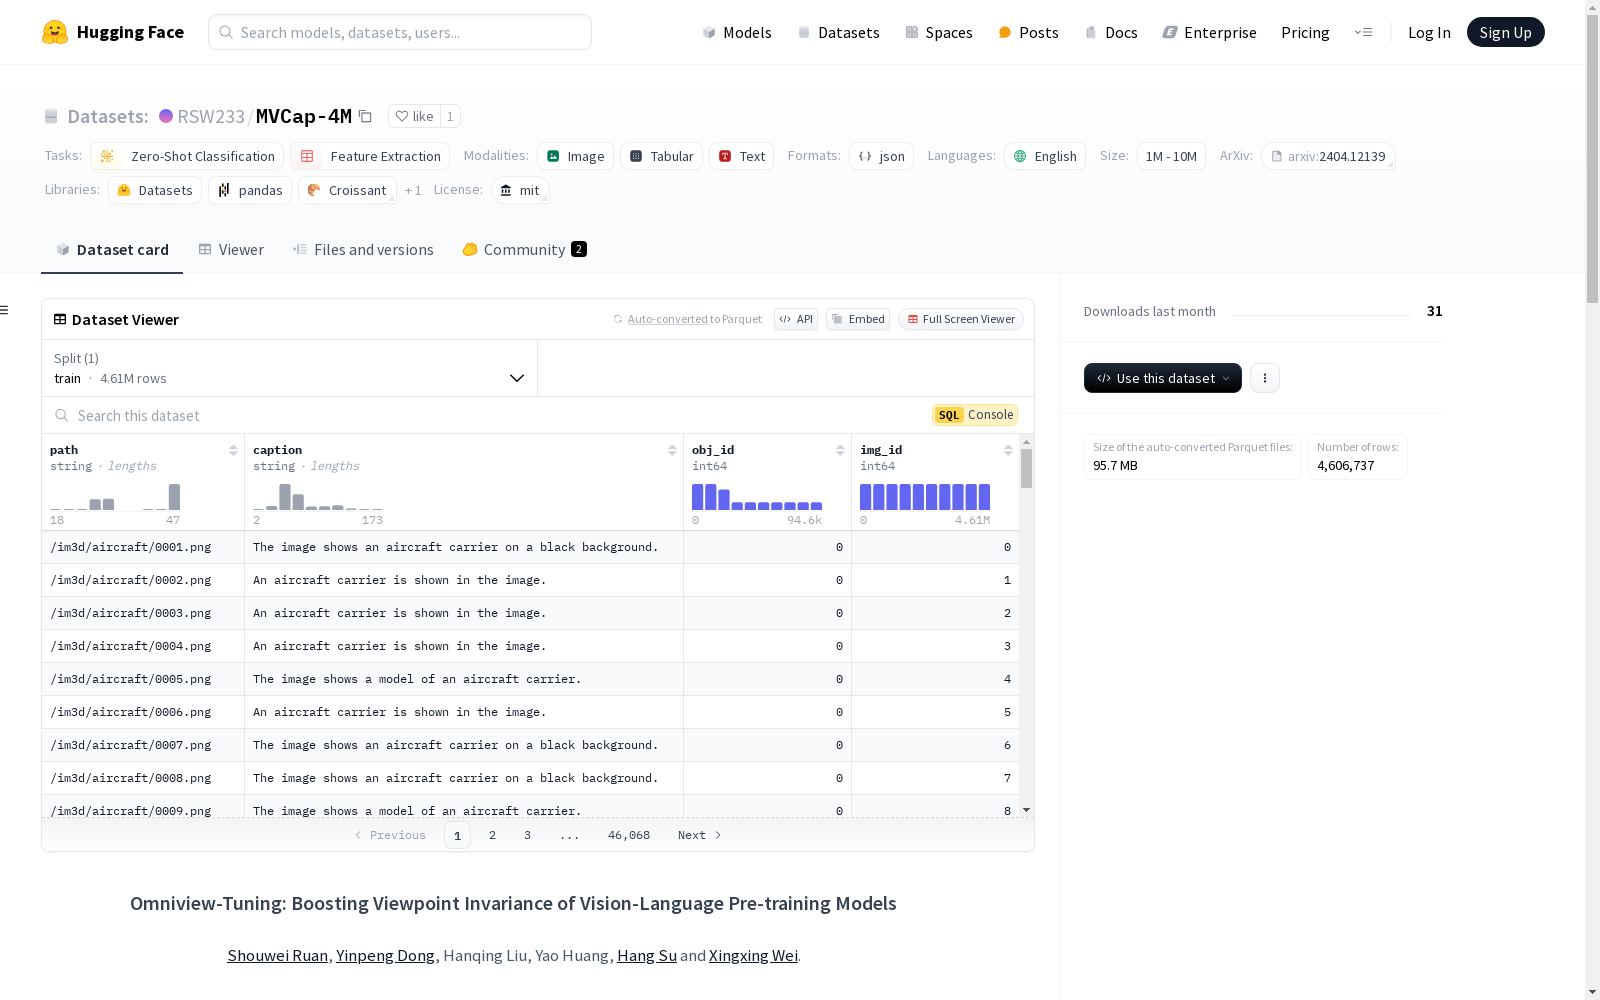Sort the img_id column
The width and height of the screenshot is (1600, 1000).
click(1008, 450)
